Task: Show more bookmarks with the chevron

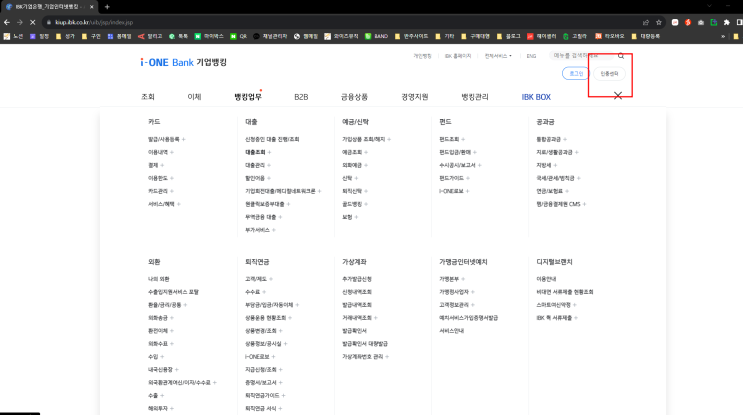Action: (723, 36)
